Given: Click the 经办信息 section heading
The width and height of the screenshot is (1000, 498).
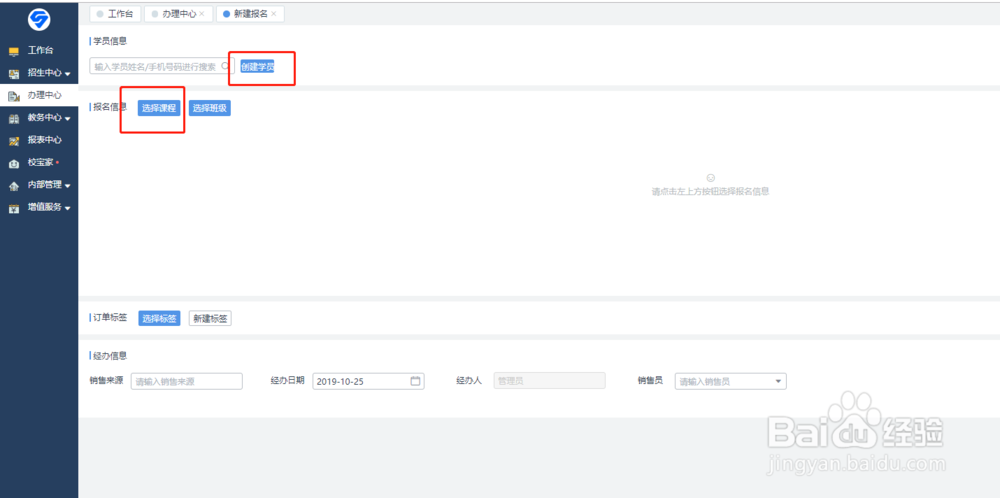Looking at the screenshot, I should pyautogui.click(x=110, y=356).
